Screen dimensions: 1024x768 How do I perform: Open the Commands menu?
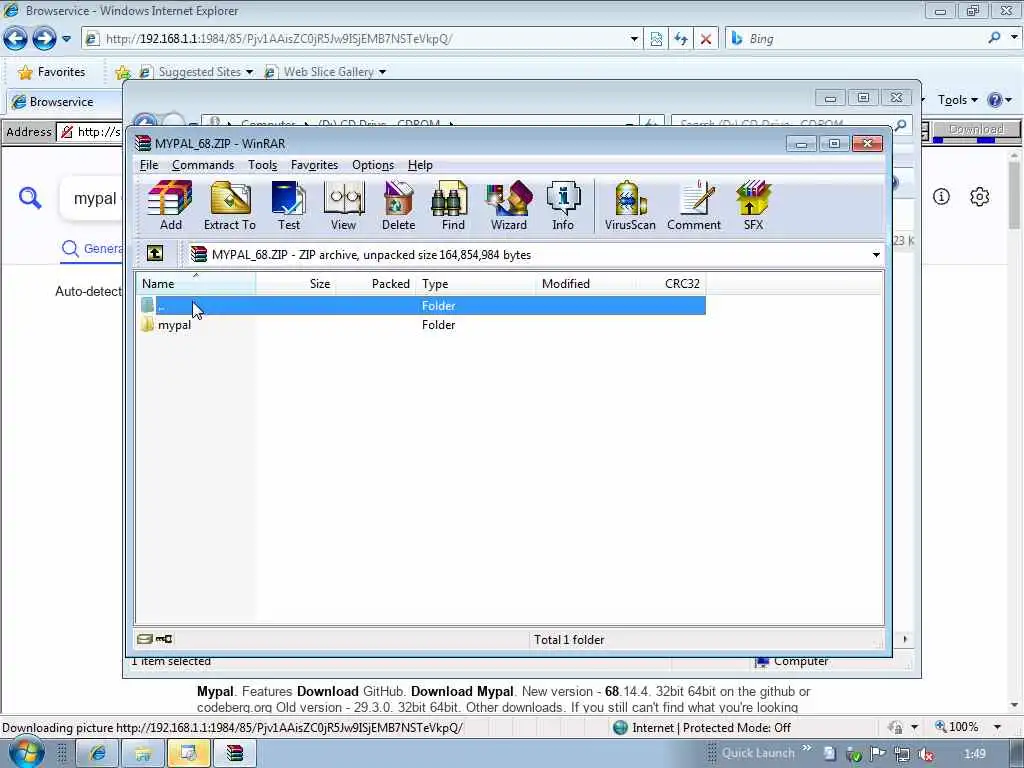(202, 165)
